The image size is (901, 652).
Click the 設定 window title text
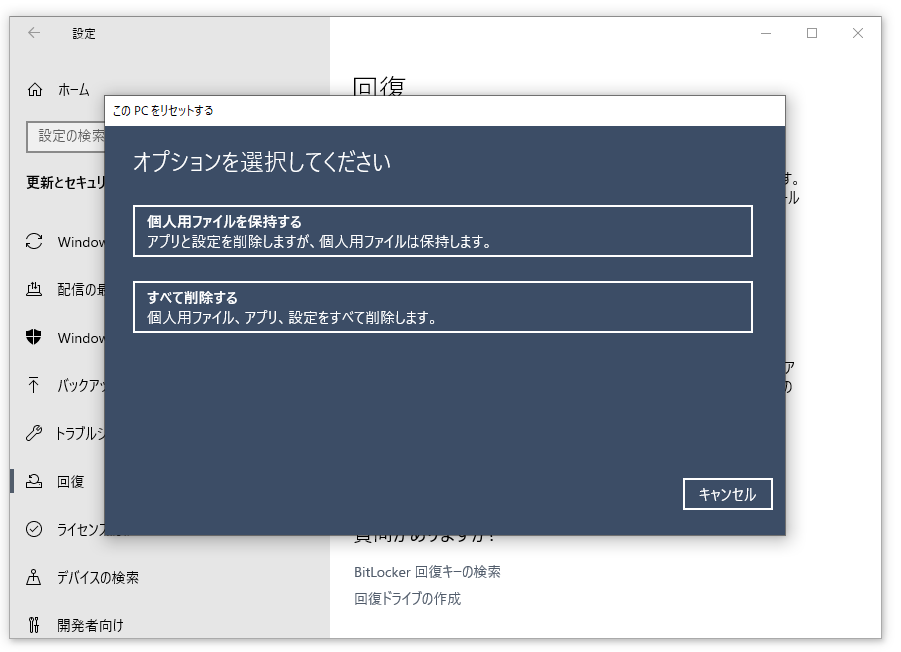click(84, 33)
